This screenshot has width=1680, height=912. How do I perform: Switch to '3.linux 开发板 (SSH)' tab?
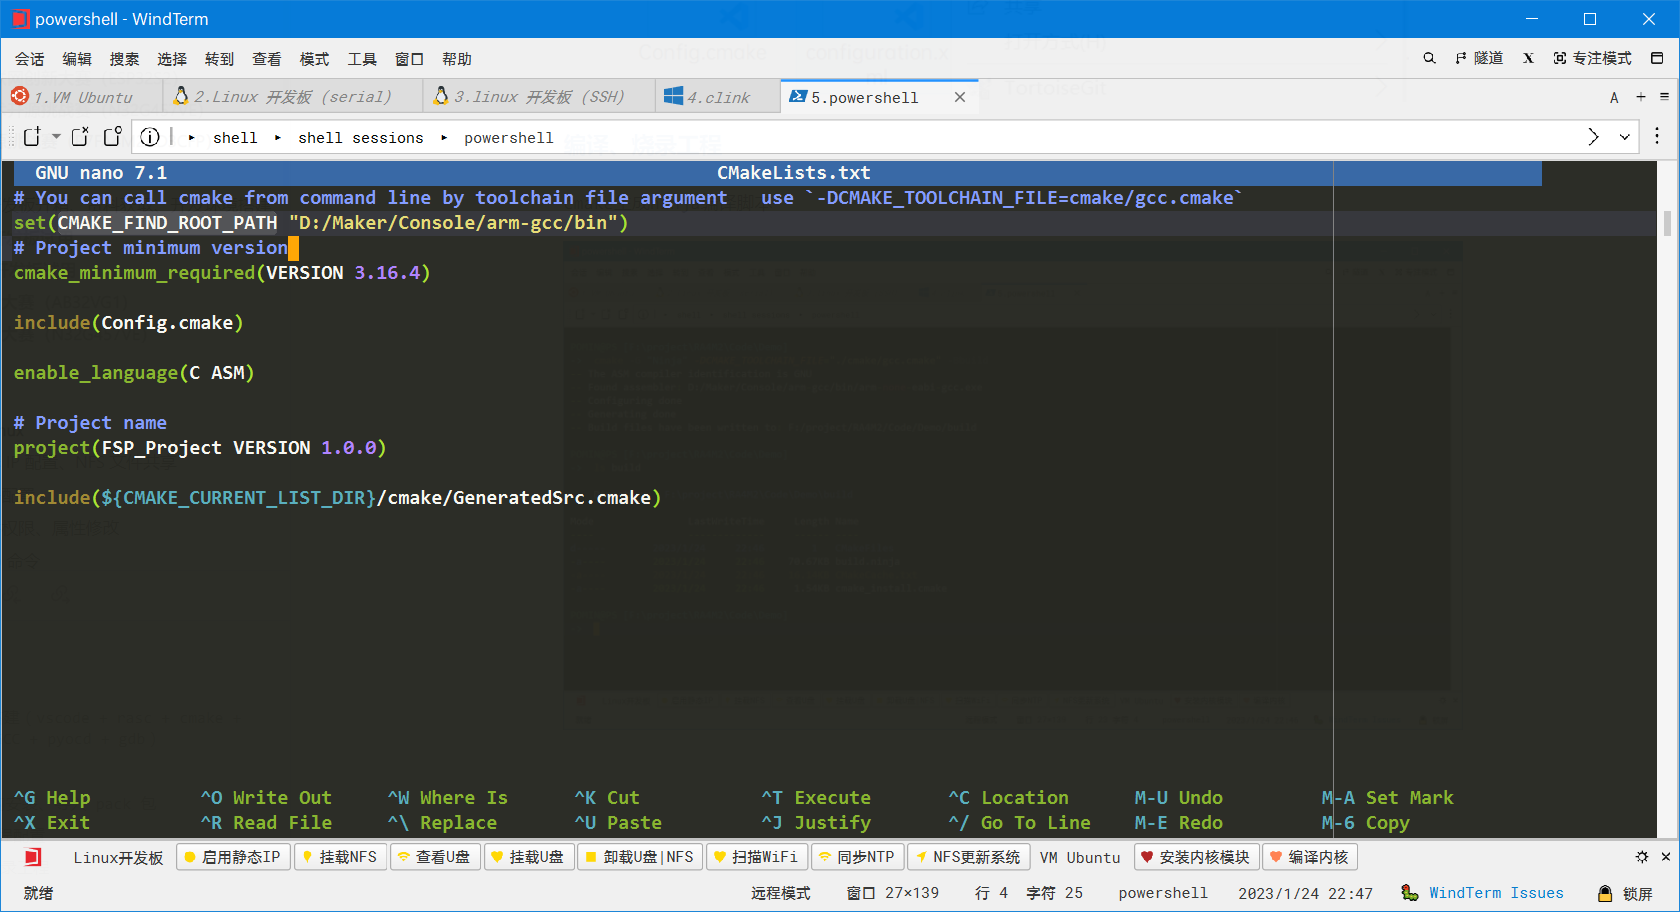pos(539,97)
